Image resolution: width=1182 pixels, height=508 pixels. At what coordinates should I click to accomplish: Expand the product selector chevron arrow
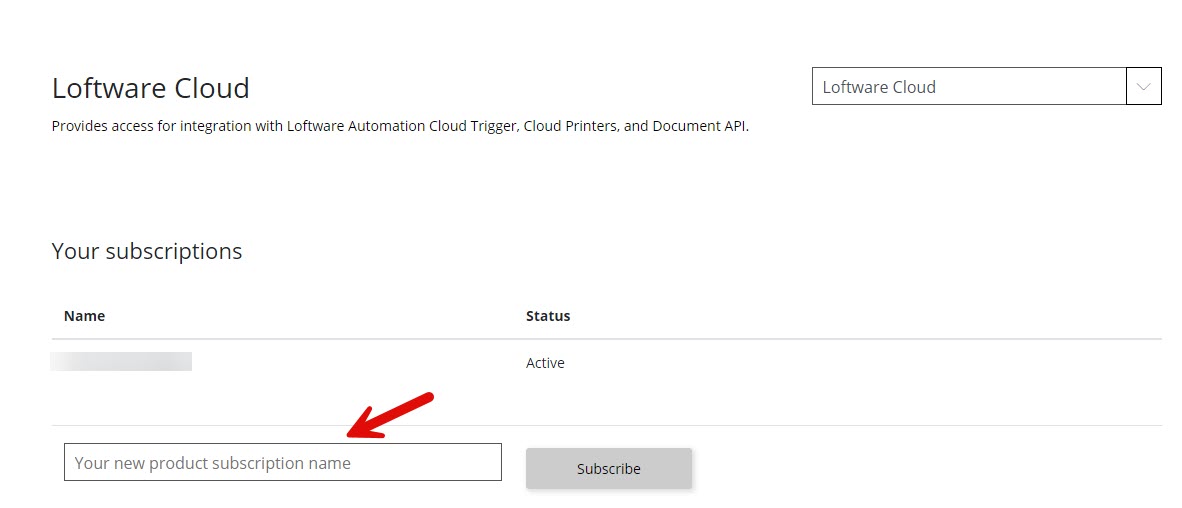point(1143,87)
